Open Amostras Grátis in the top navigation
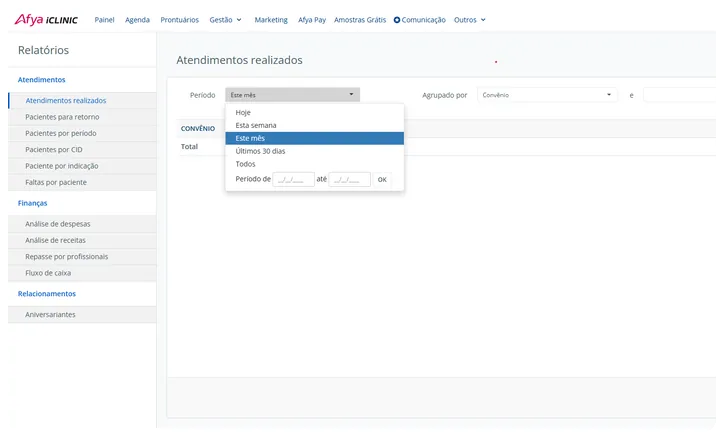The width and height of the screenshot is (724, 440). pyautogui.click(x=360, y=20)
